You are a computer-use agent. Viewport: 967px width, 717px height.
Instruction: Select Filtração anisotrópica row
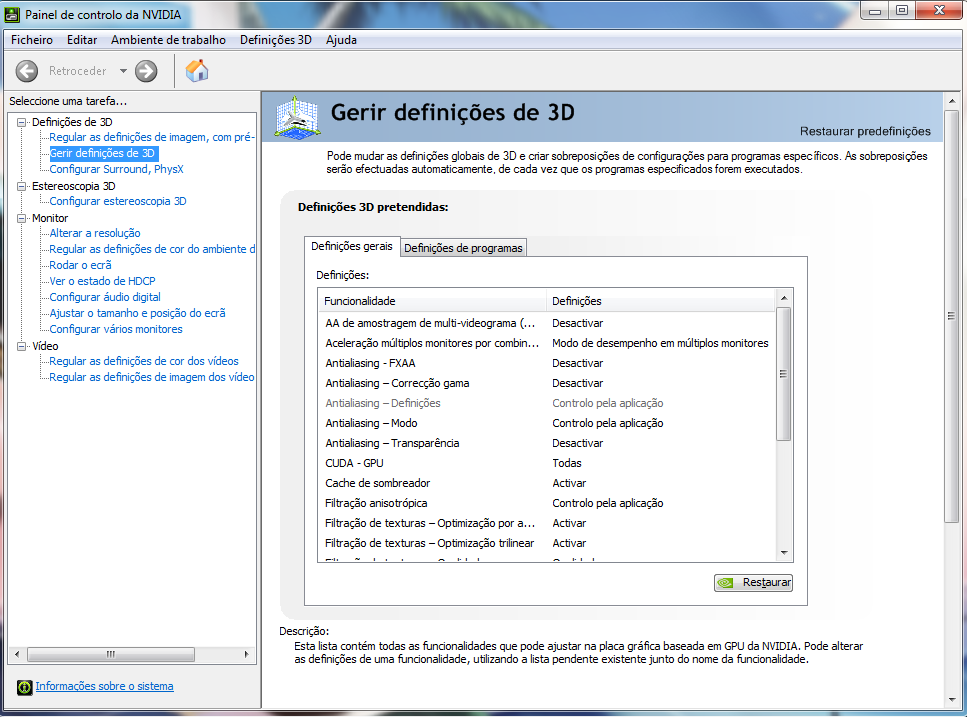[546, 504]
